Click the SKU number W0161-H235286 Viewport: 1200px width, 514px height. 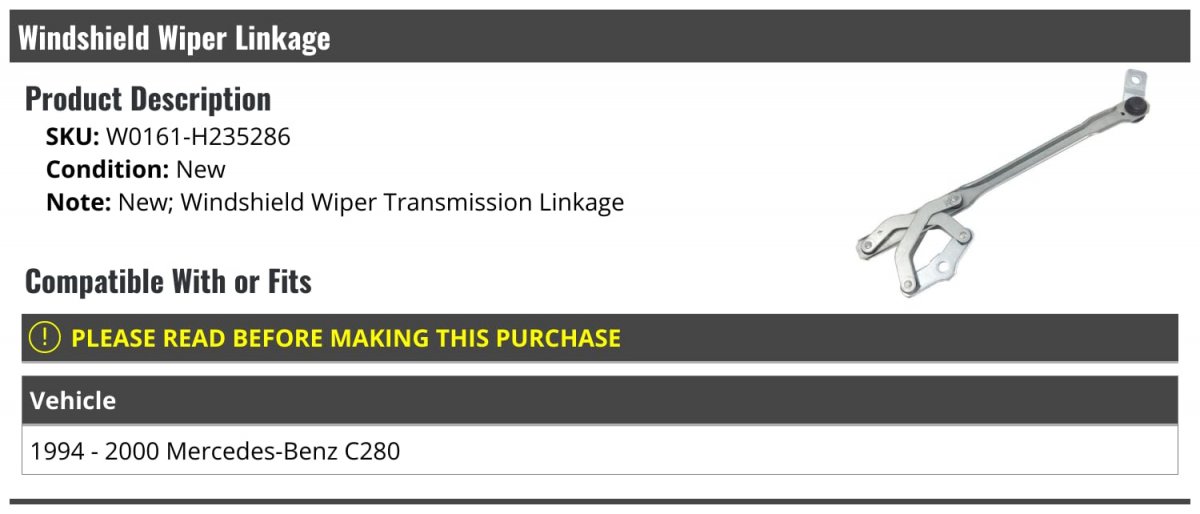point(198,137)
